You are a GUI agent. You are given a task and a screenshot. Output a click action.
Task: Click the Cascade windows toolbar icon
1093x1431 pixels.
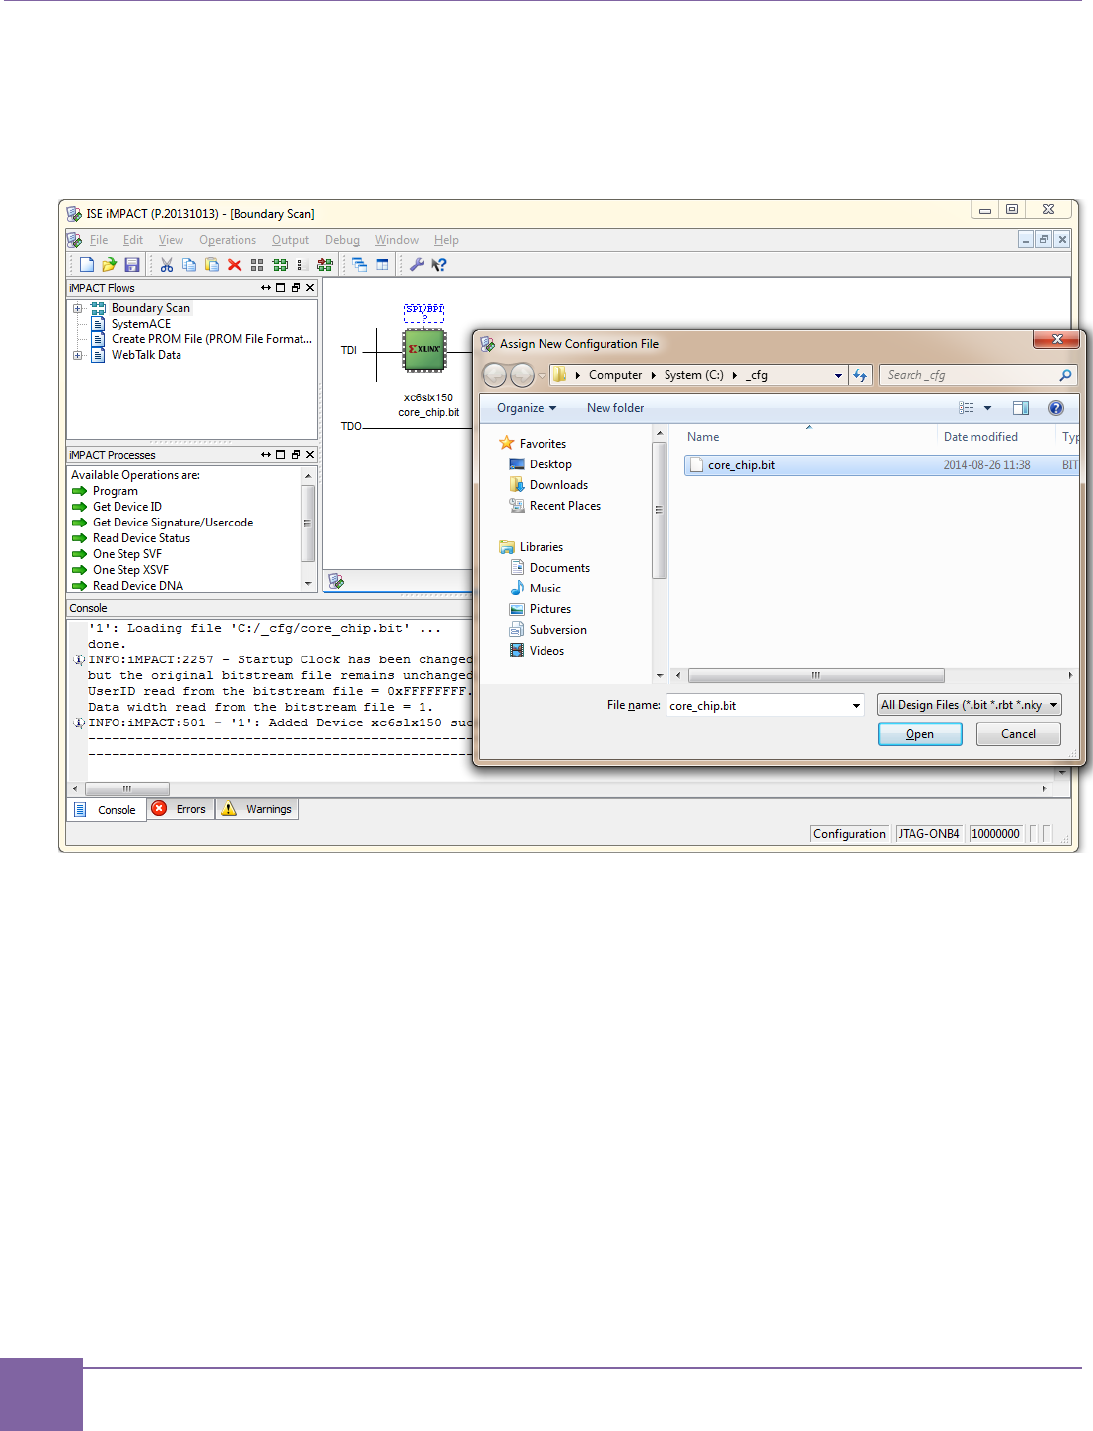(359, 265)
